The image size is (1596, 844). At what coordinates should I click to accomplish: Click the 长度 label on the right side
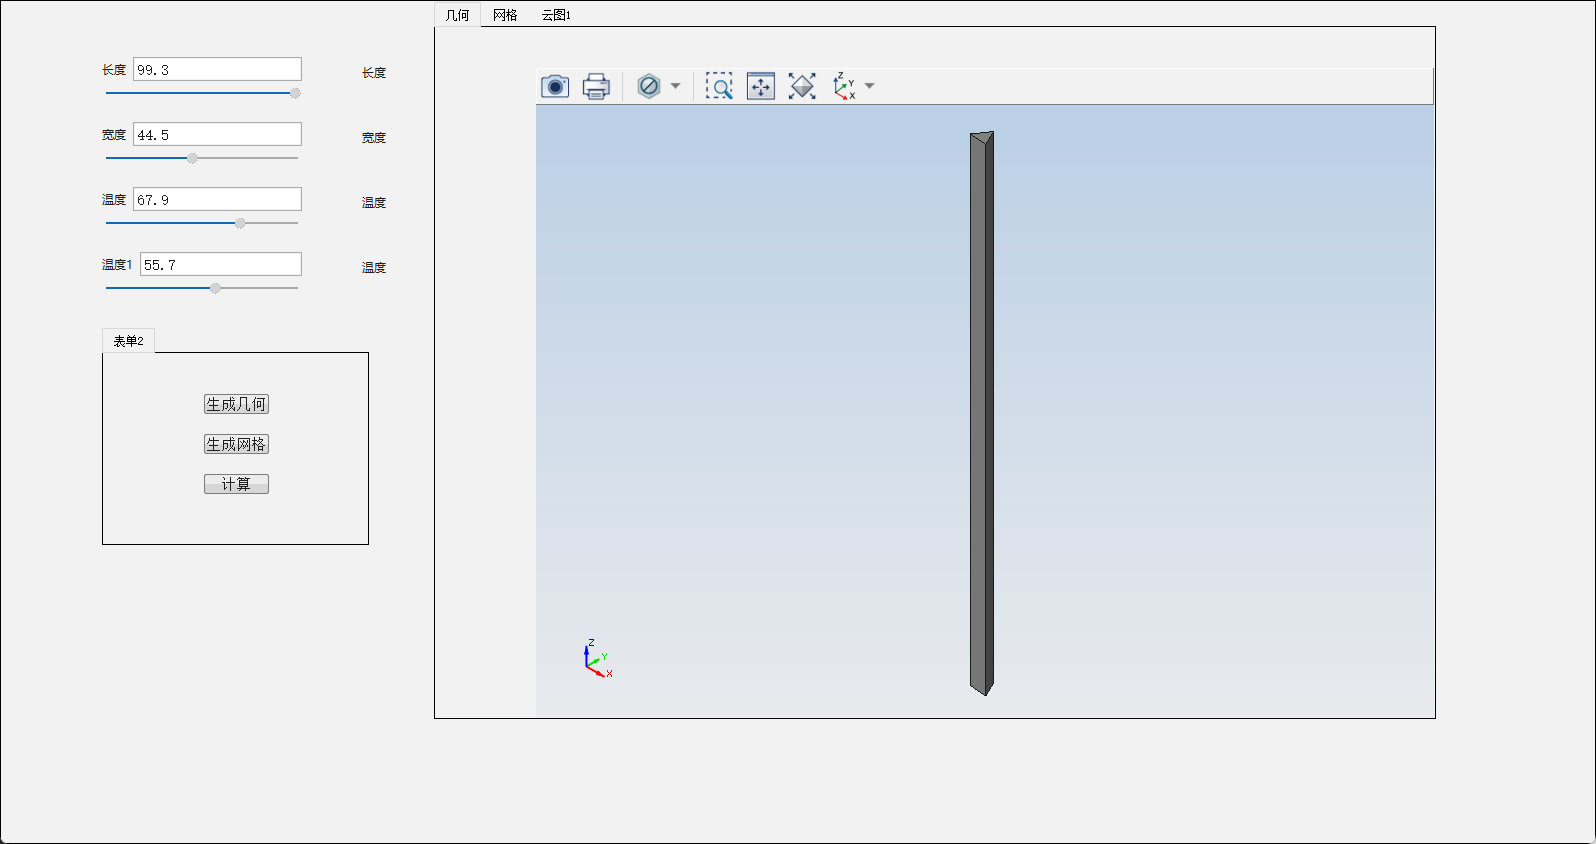click(374, 73)
